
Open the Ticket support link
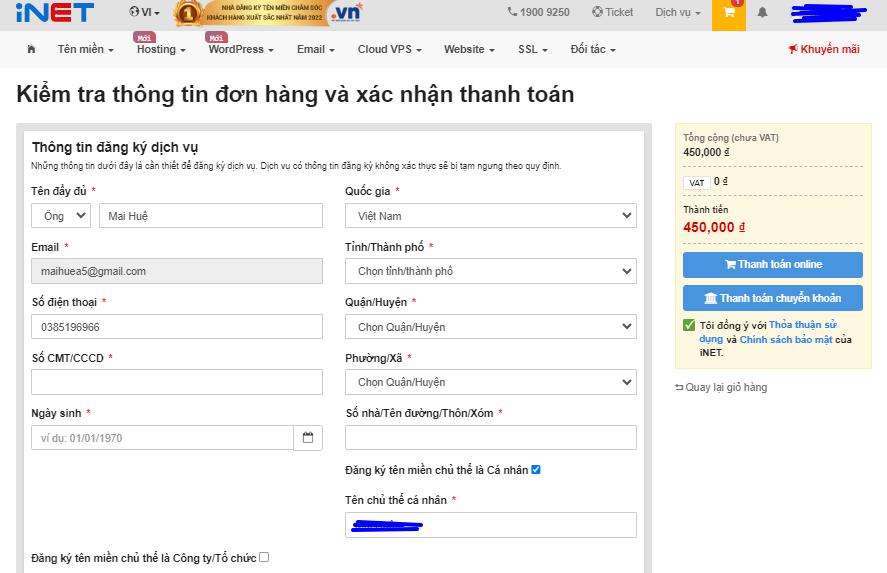coord(613,12)
